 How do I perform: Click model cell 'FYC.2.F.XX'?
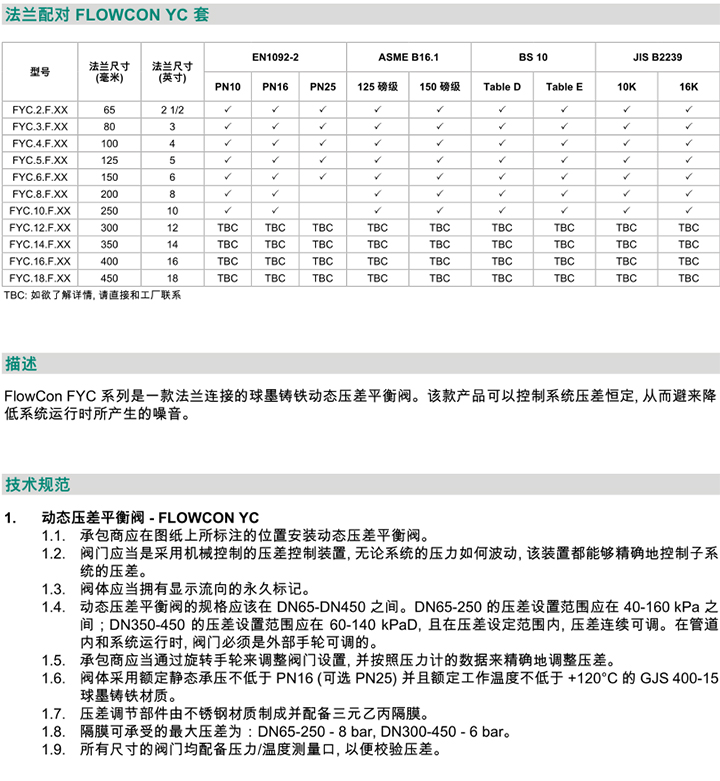40,110
